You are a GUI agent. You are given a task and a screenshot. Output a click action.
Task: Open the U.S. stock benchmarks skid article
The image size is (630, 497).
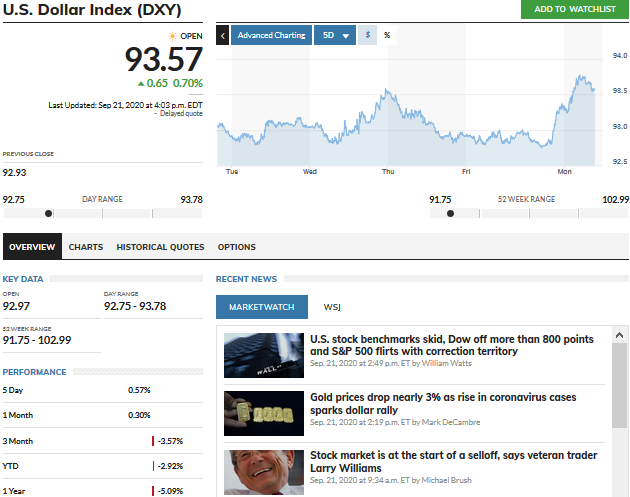(452, 345)
